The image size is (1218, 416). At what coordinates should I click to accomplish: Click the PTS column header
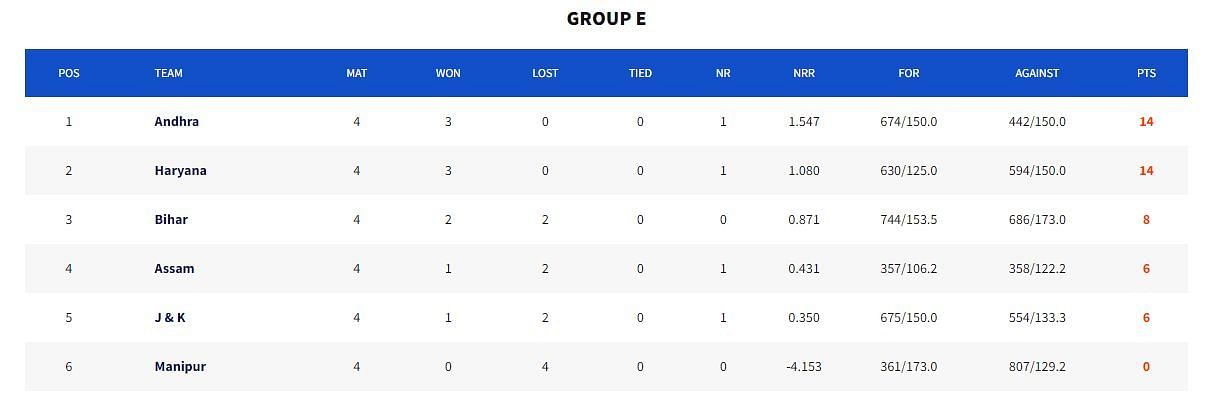point(1146,73)
